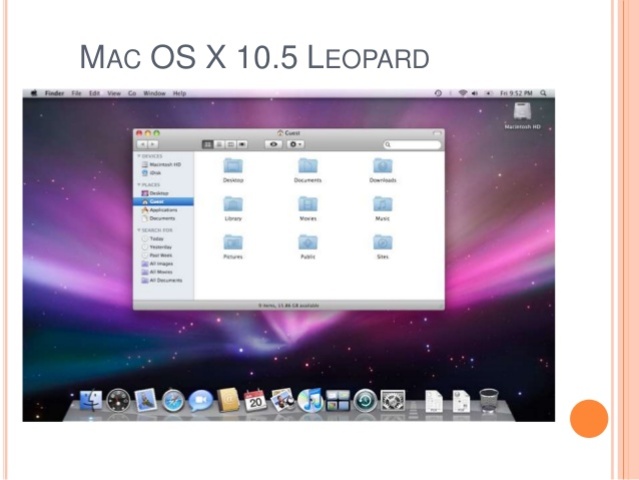Select the Macintosh HD desktop drive icon
The image size is (639, 480).
pyautogui.click(x=522, y=112)
